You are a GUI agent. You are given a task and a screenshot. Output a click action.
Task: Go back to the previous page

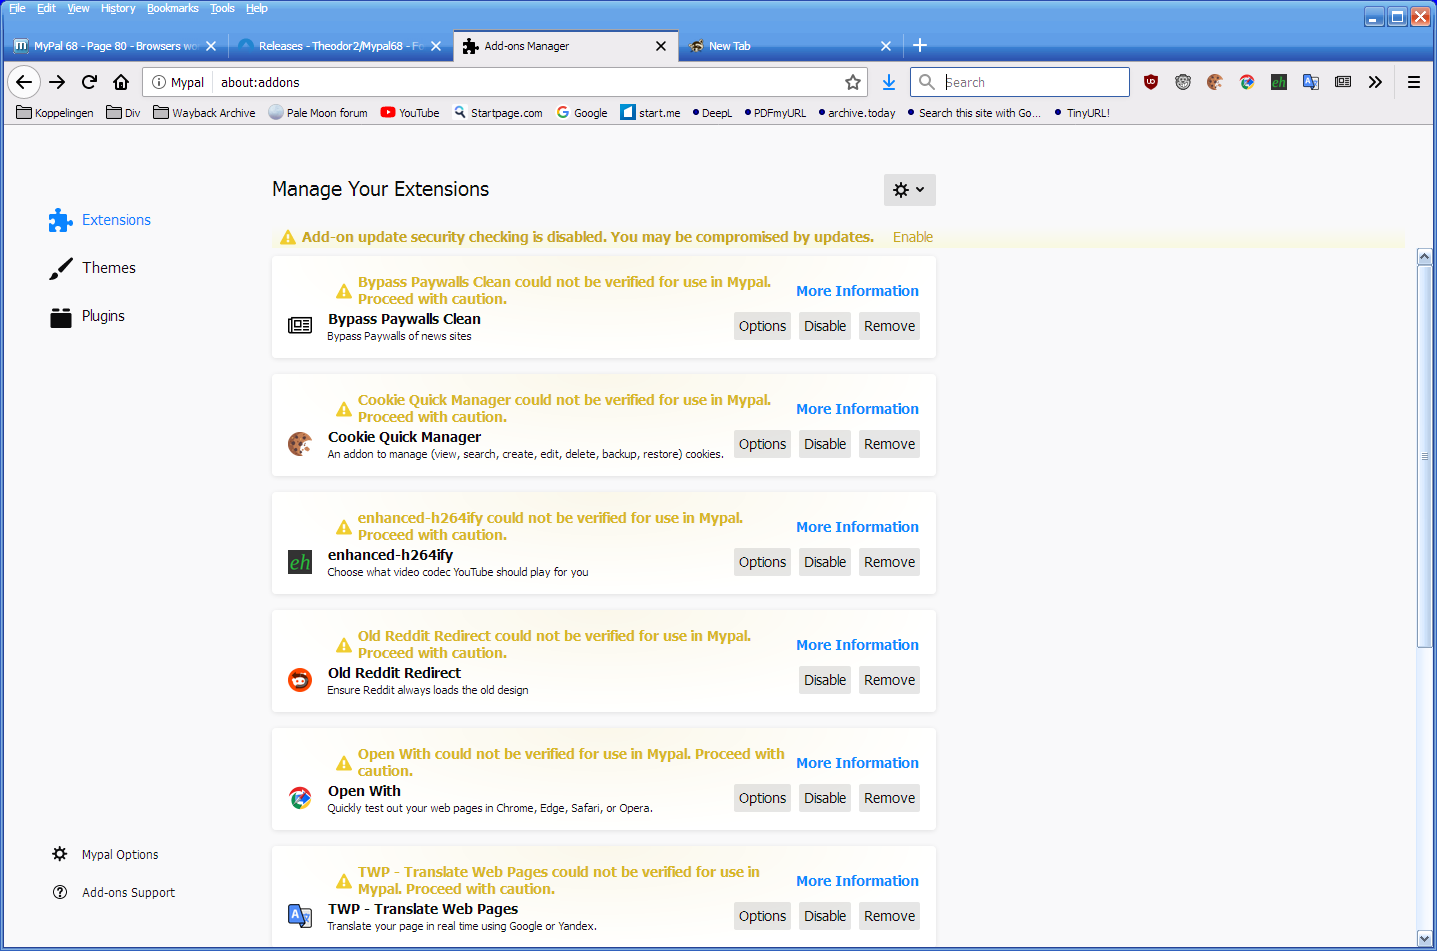pyautogui.click(x=24, y=82)
